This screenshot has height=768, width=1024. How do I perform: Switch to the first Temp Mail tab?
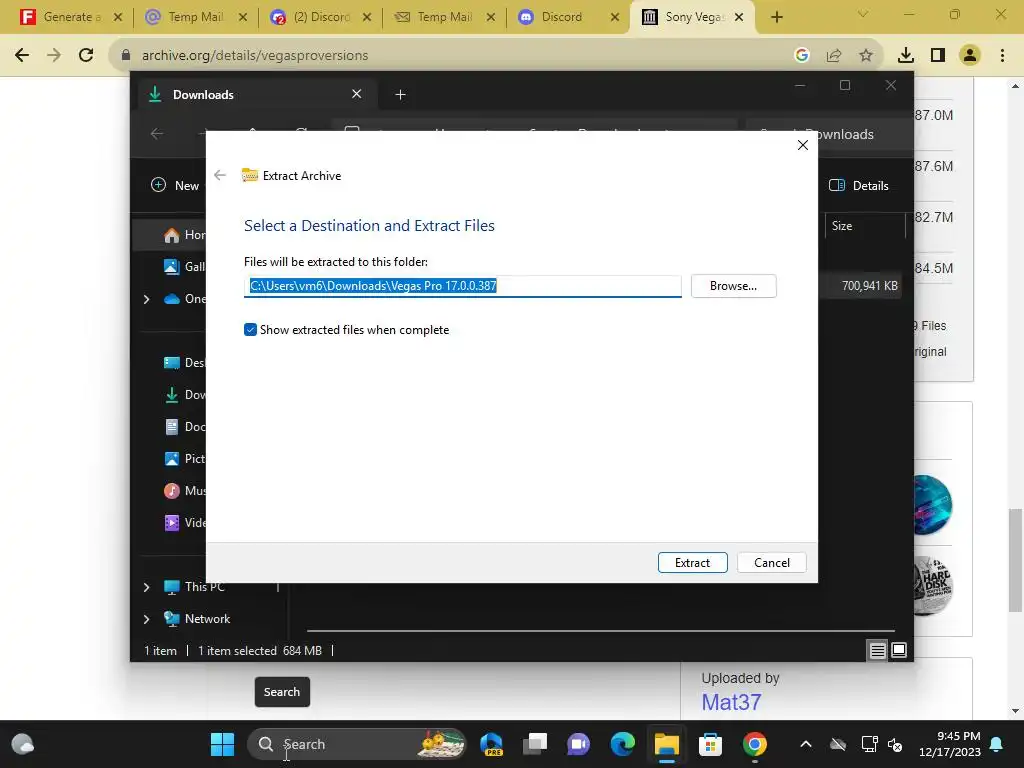pyautogui.click(x=195, y=17)
